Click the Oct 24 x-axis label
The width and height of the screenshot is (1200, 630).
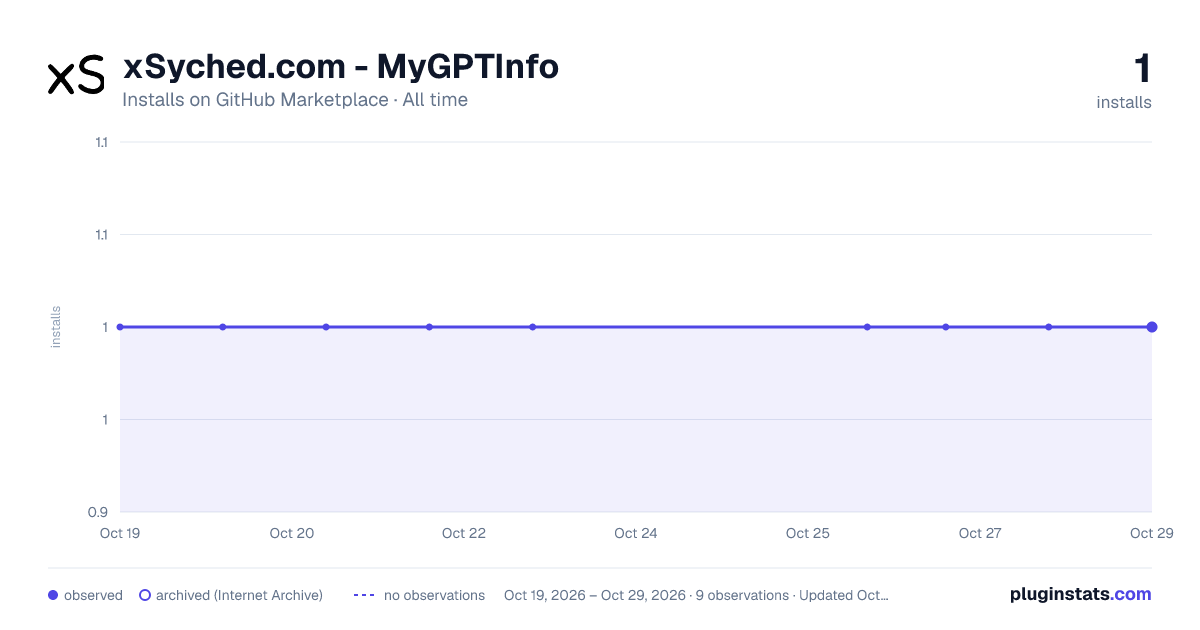636,533
